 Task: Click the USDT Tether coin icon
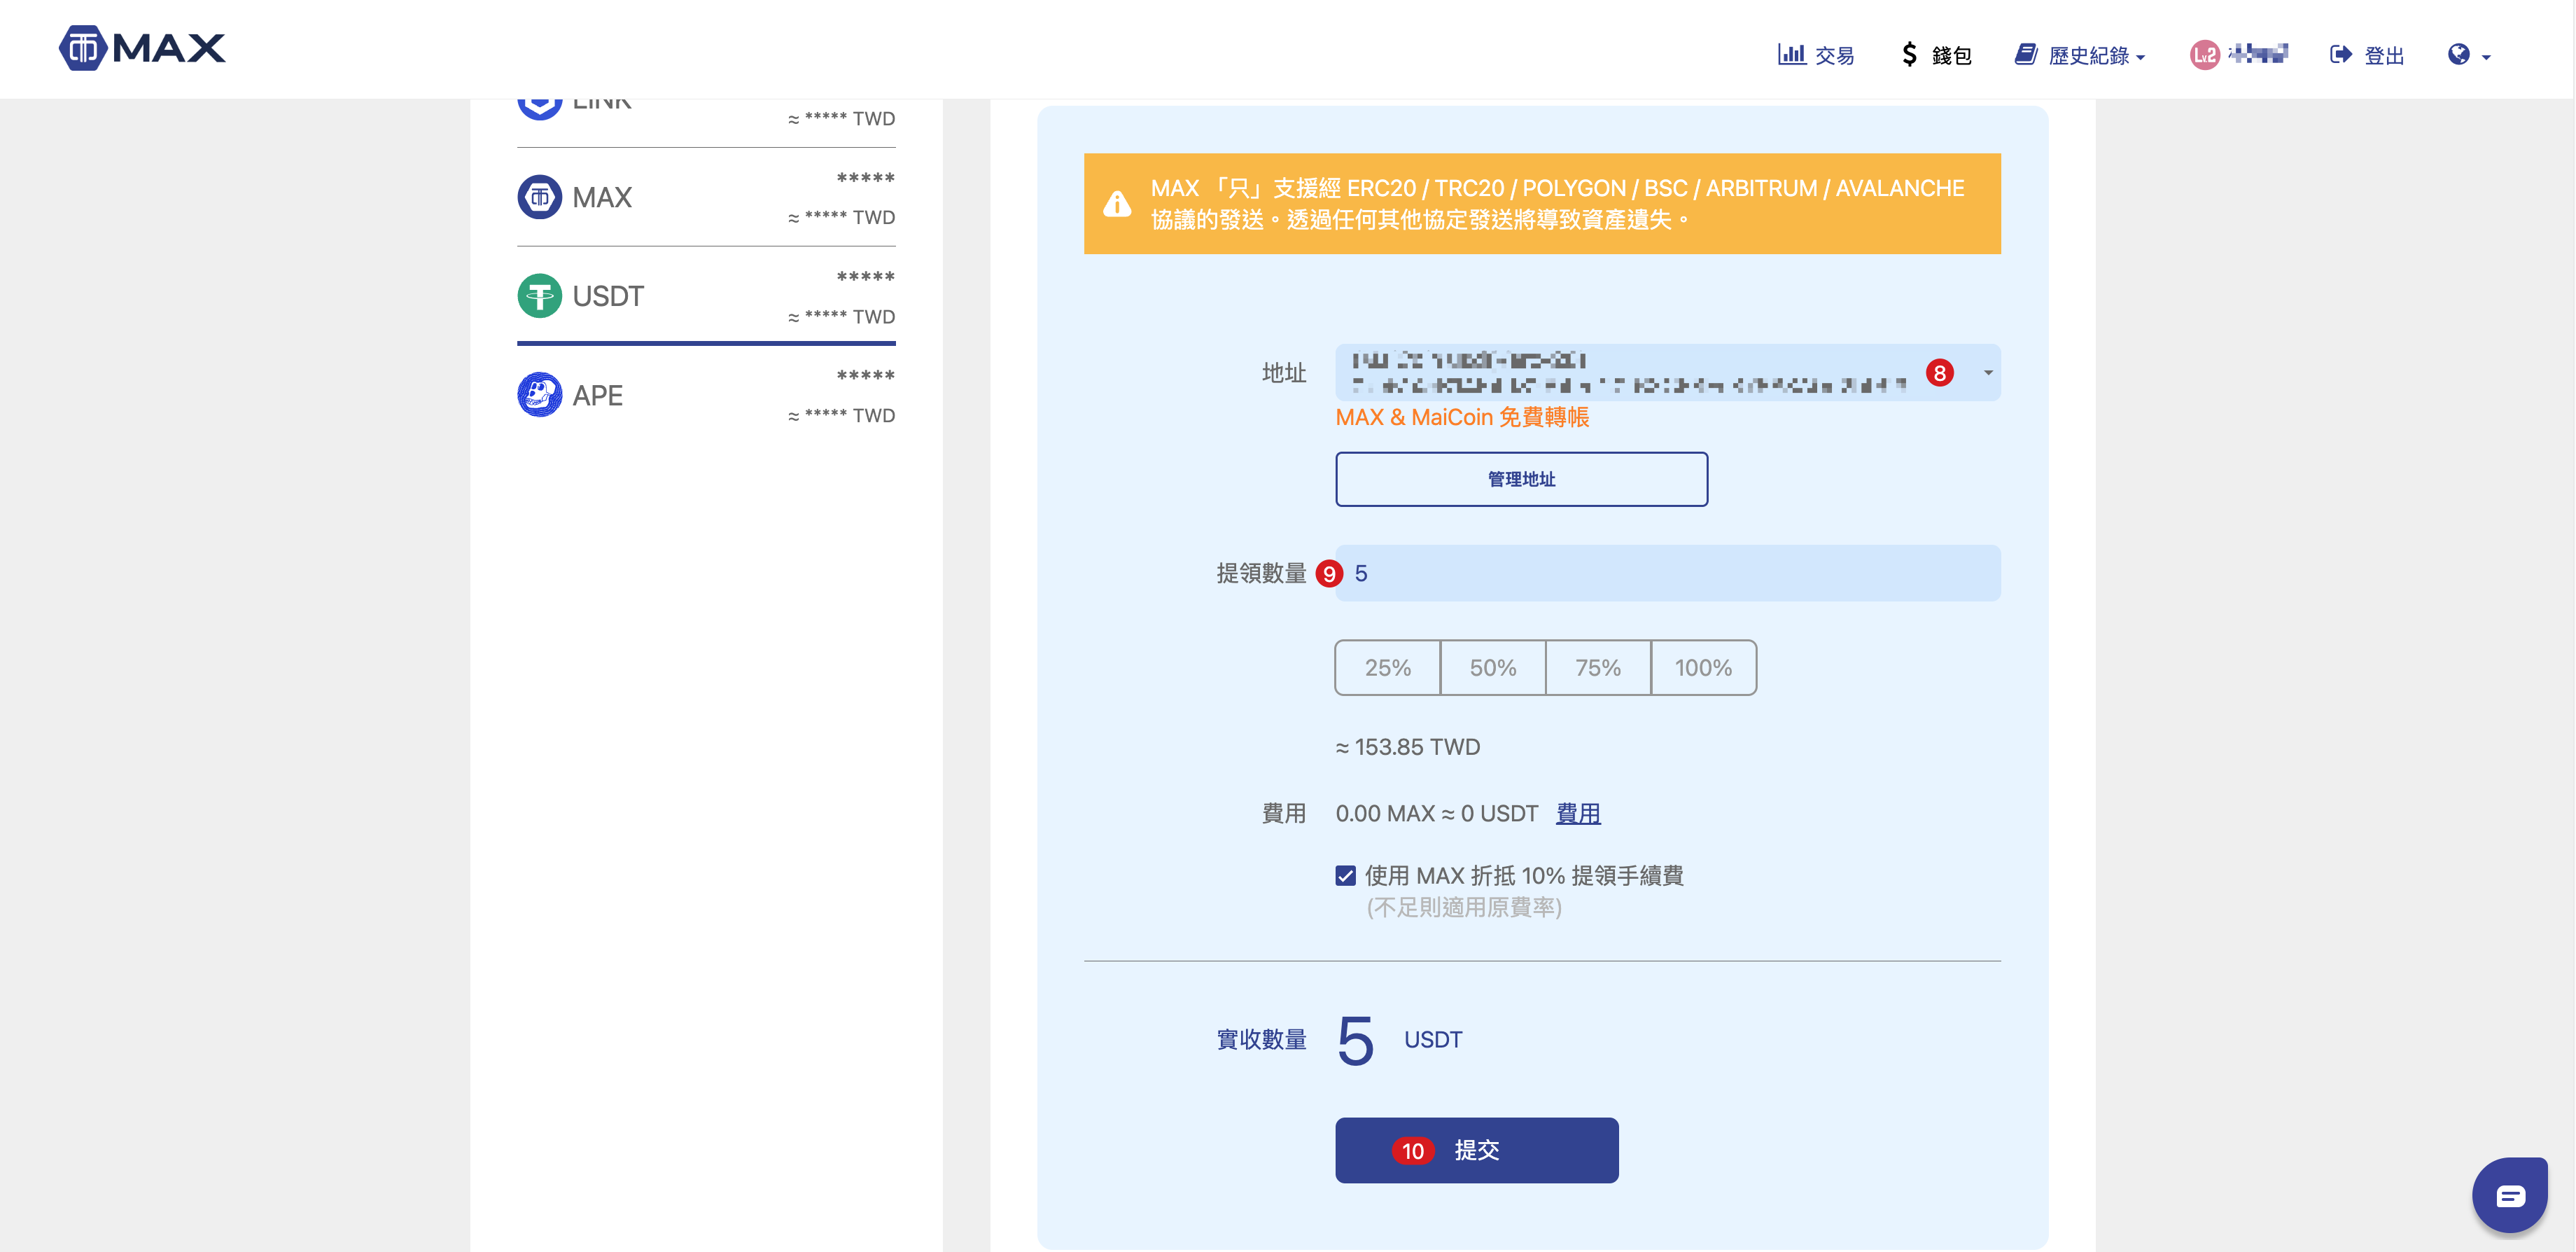[540, 296]
